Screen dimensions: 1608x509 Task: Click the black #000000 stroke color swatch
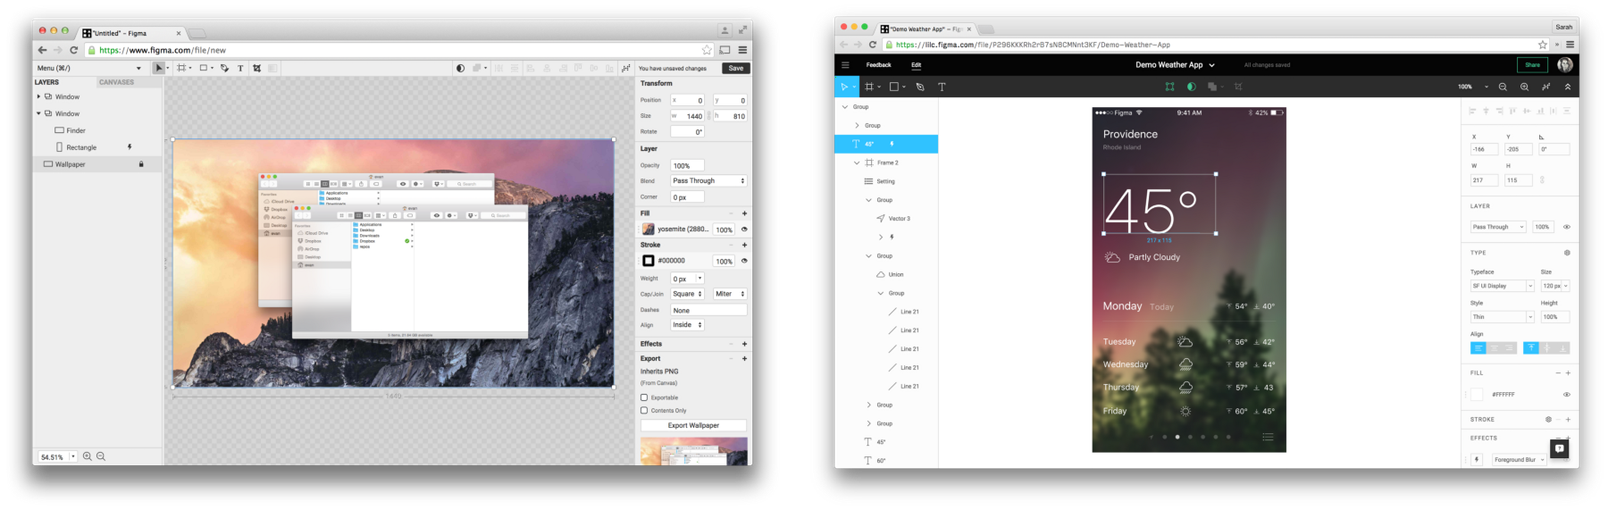click(648, 261)
